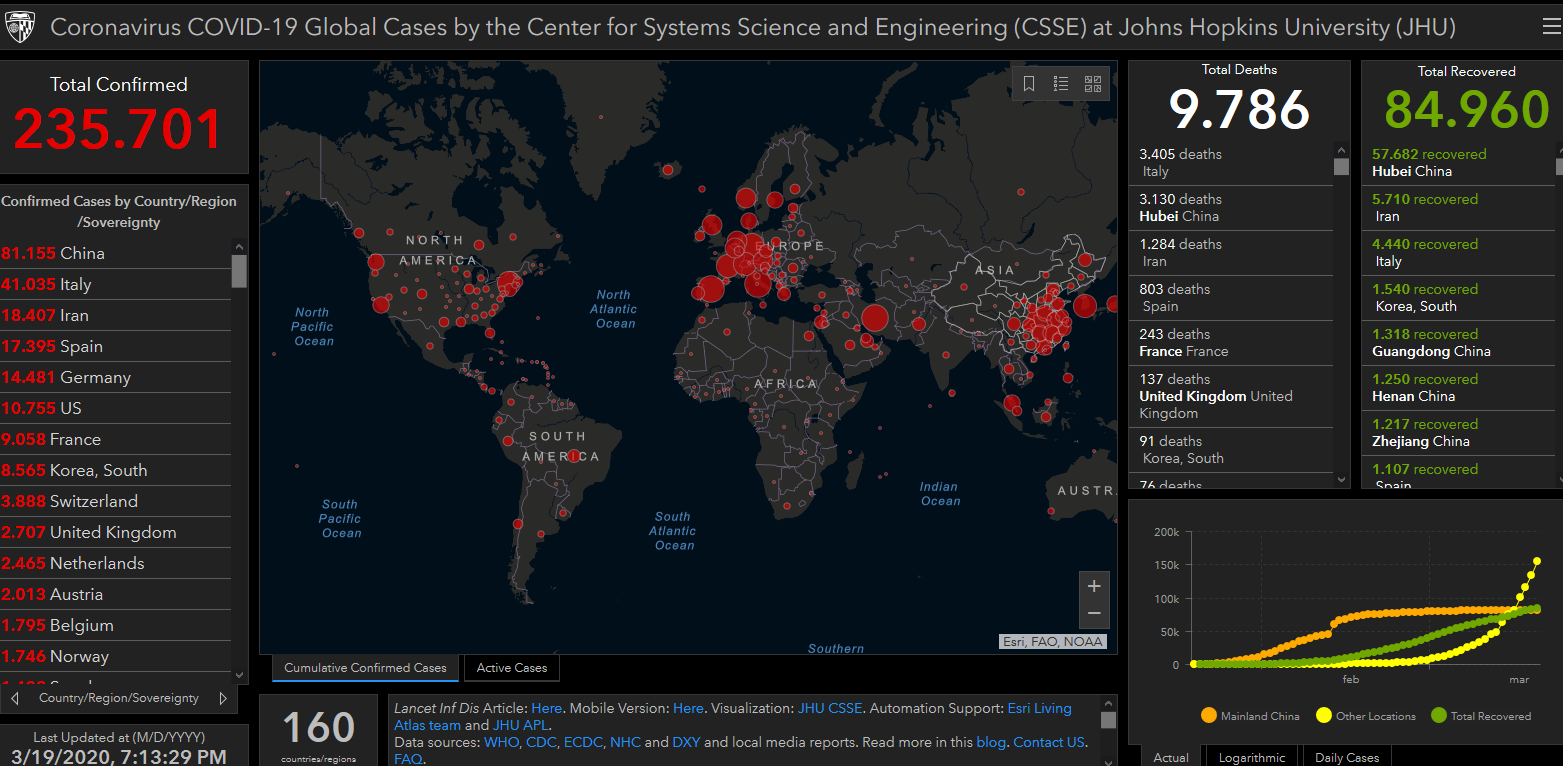Click the up arrow of the credits text scrollbar

[x=1108, y=703]
